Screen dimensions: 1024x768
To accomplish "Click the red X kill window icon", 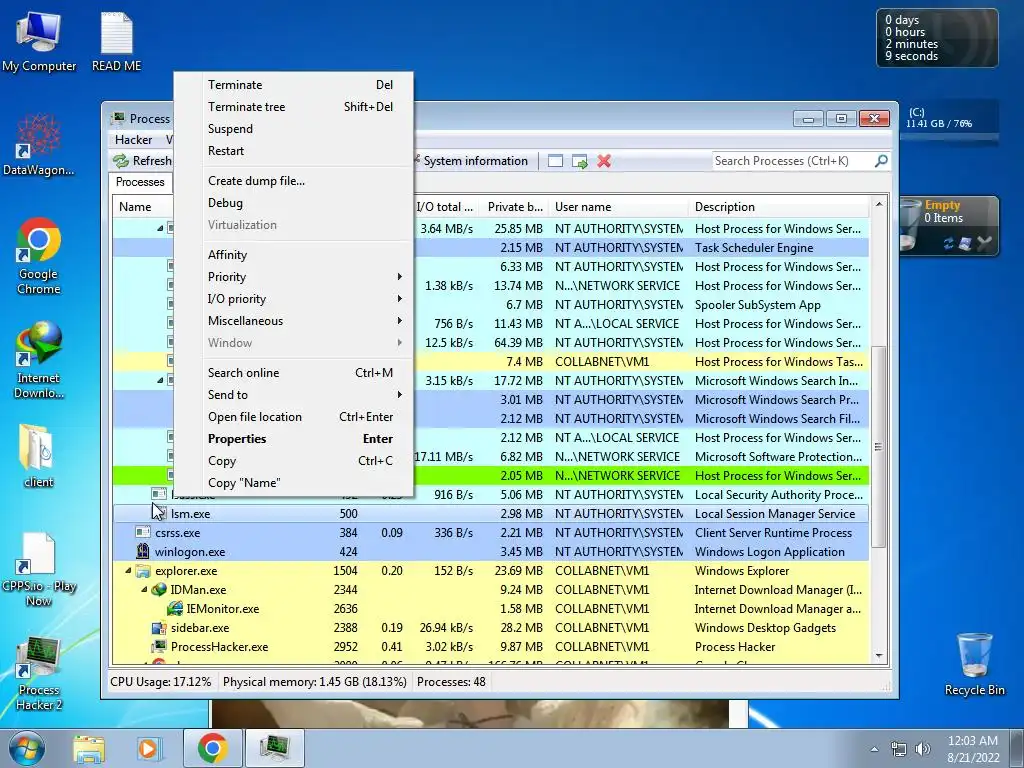I will pyautogui.click(x=604, y=161).
